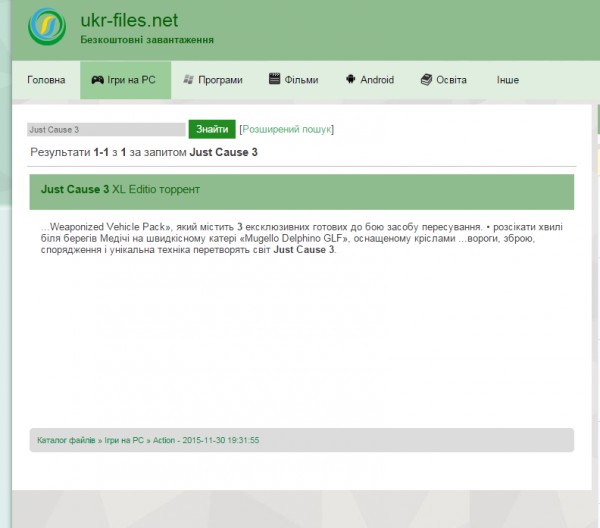
Task: Click the results count line Результати 1-1 з 1
Action: pyautogui.click(x=144, y=152)
